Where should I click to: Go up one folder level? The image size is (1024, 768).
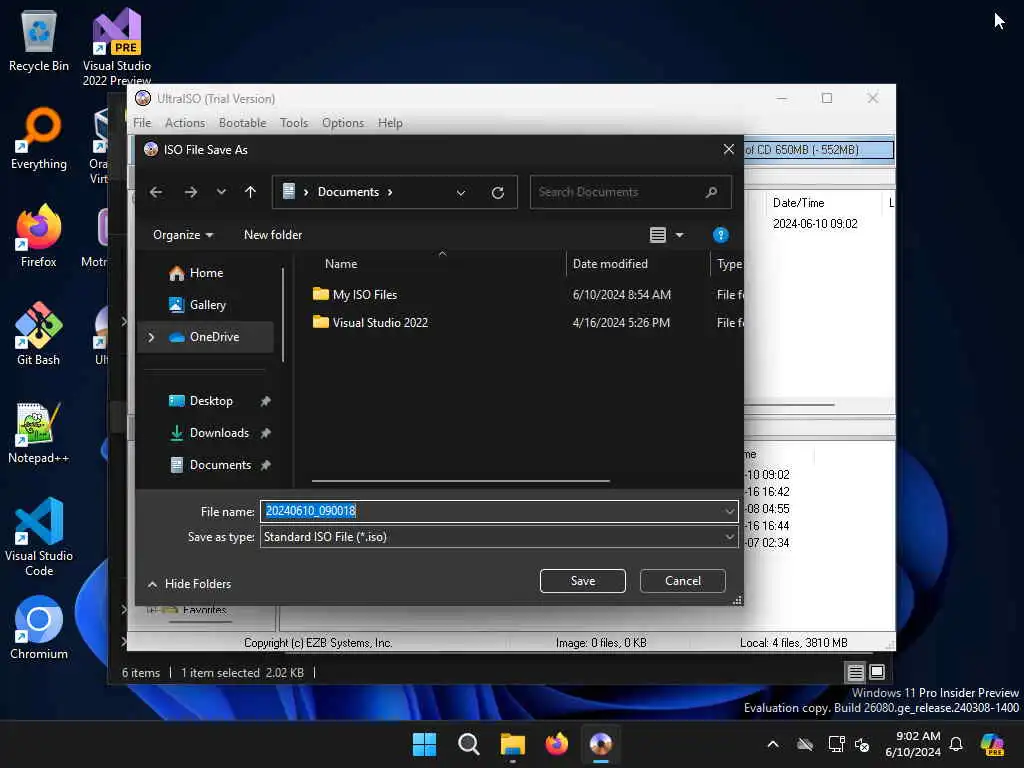pos(250,192)
